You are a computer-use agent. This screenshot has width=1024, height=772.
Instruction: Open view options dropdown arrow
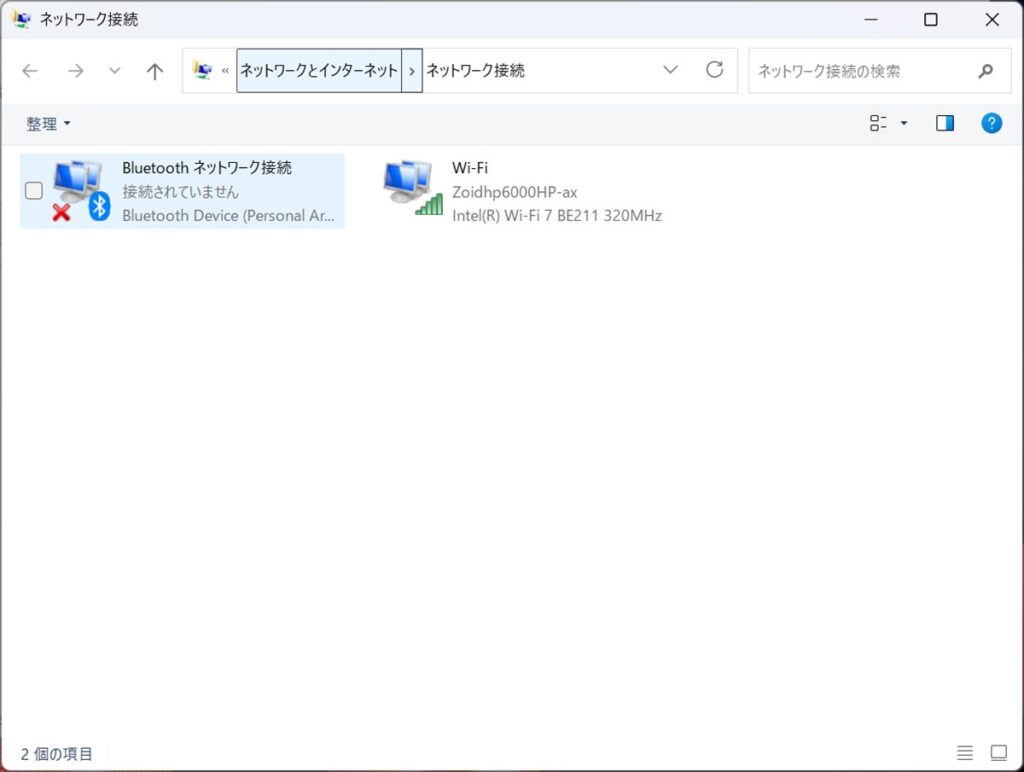(x=904, y=123)
